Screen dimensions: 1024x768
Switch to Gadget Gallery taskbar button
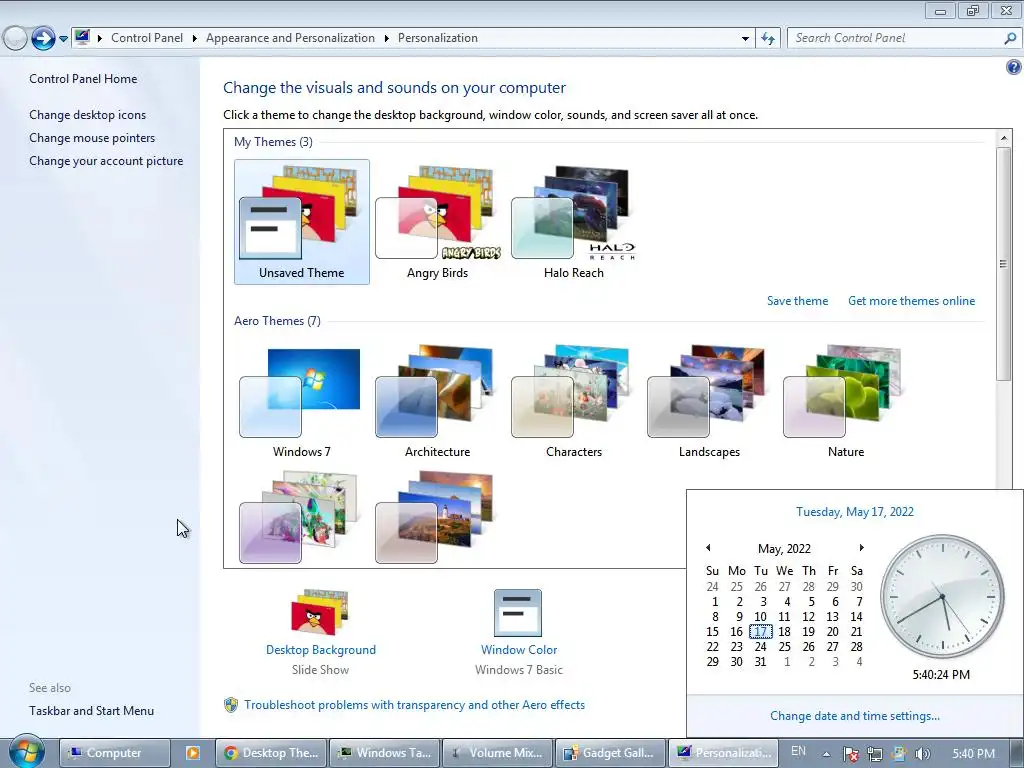(x=611, y=753)
